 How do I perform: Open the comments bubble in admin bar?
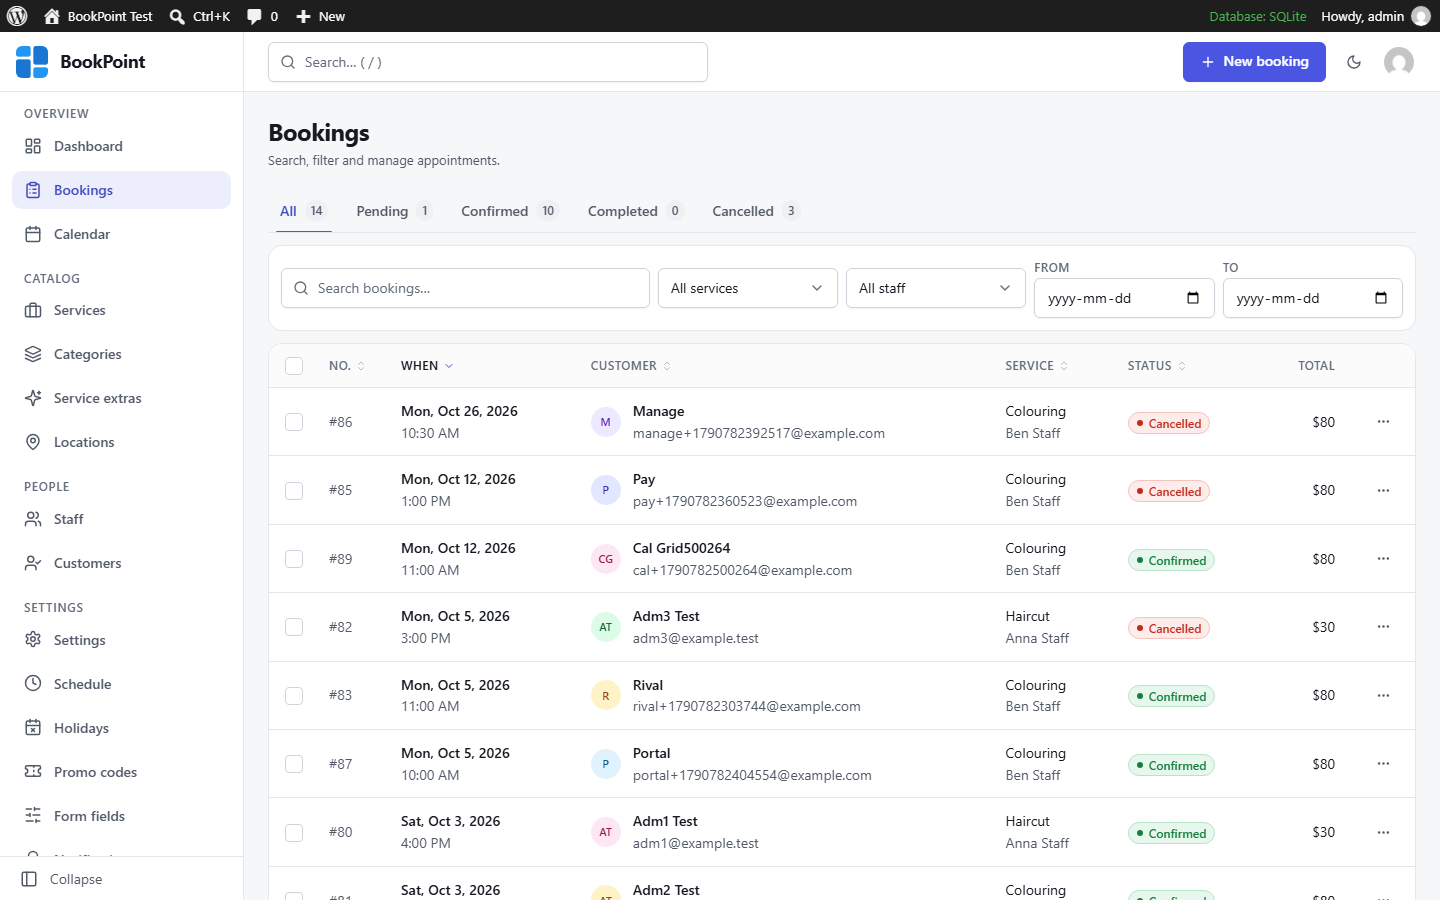click(262, 16)
